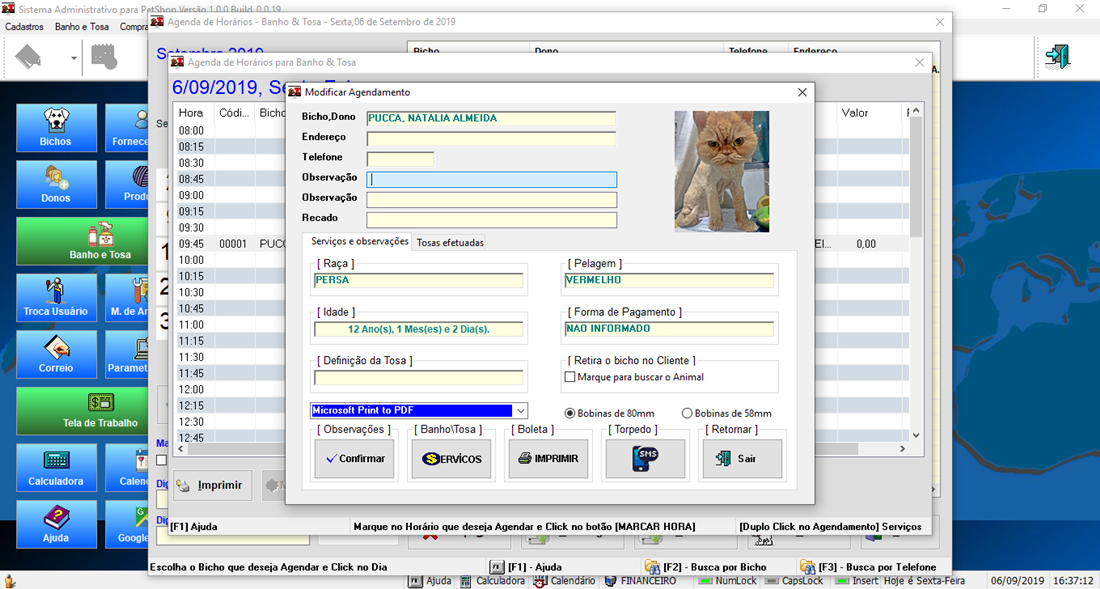The width and height of the screenshot is (1100, 589).
Task: Click Imprimir button in the agenda window
Action: tap(213, 485)
